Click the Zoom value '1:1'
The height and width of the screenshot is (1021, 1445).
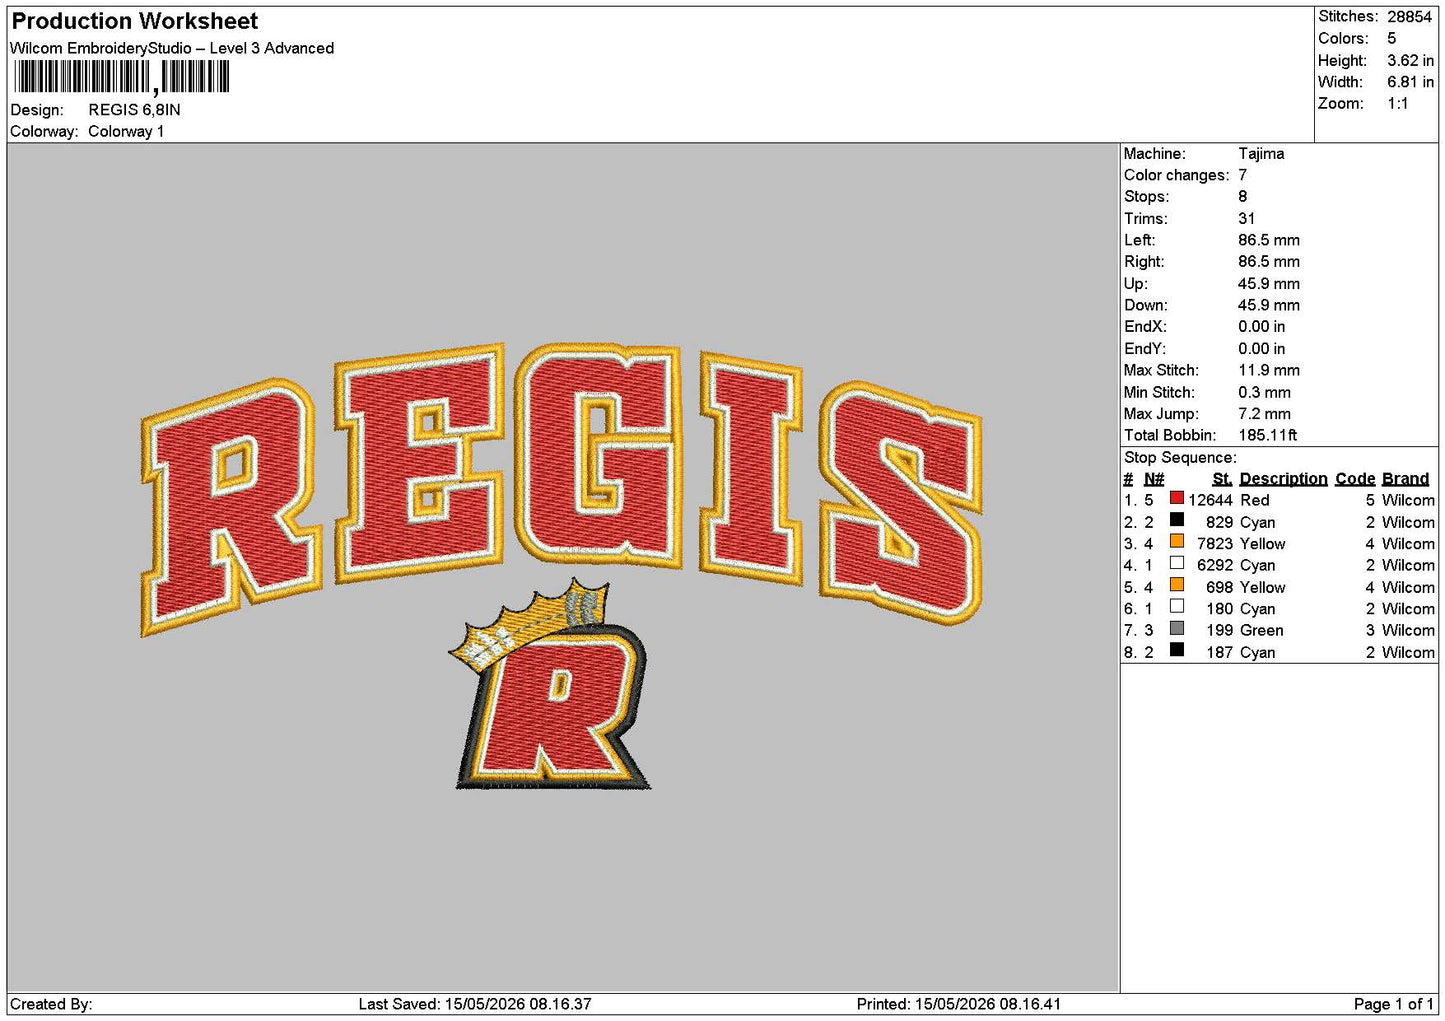click(x=1397, y=104)
